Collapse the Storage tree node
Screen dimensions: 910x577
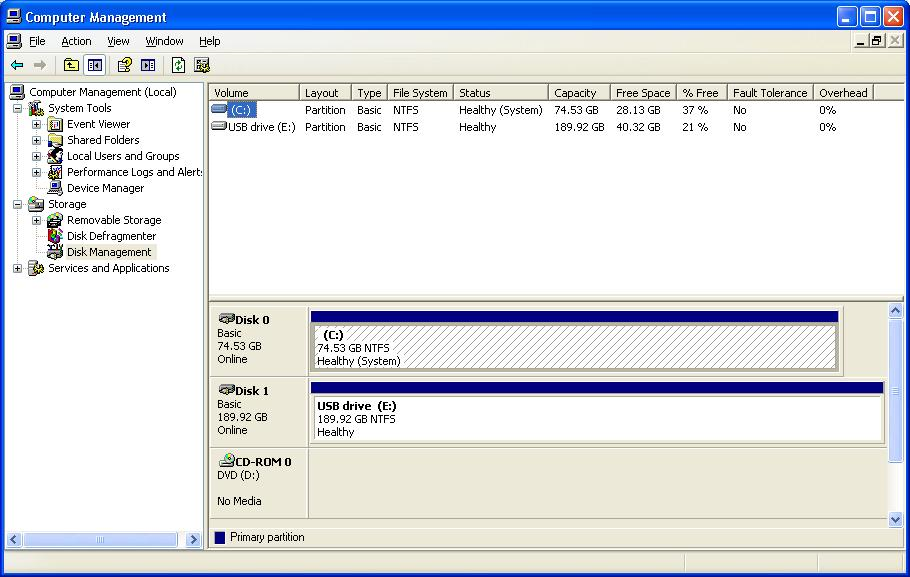(x=17, y=204)
